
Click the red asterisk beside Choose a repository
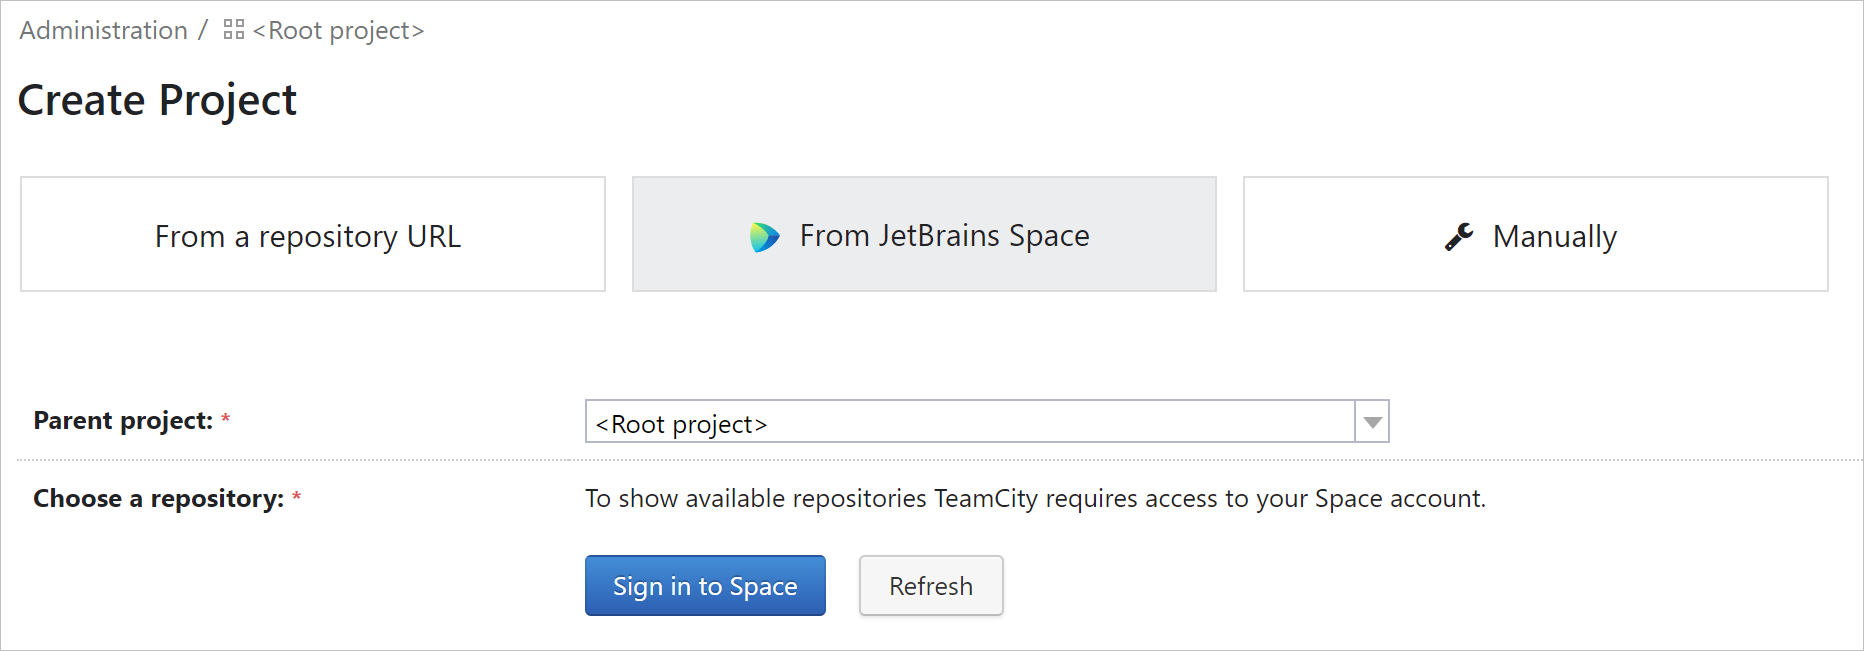(297, 498)
